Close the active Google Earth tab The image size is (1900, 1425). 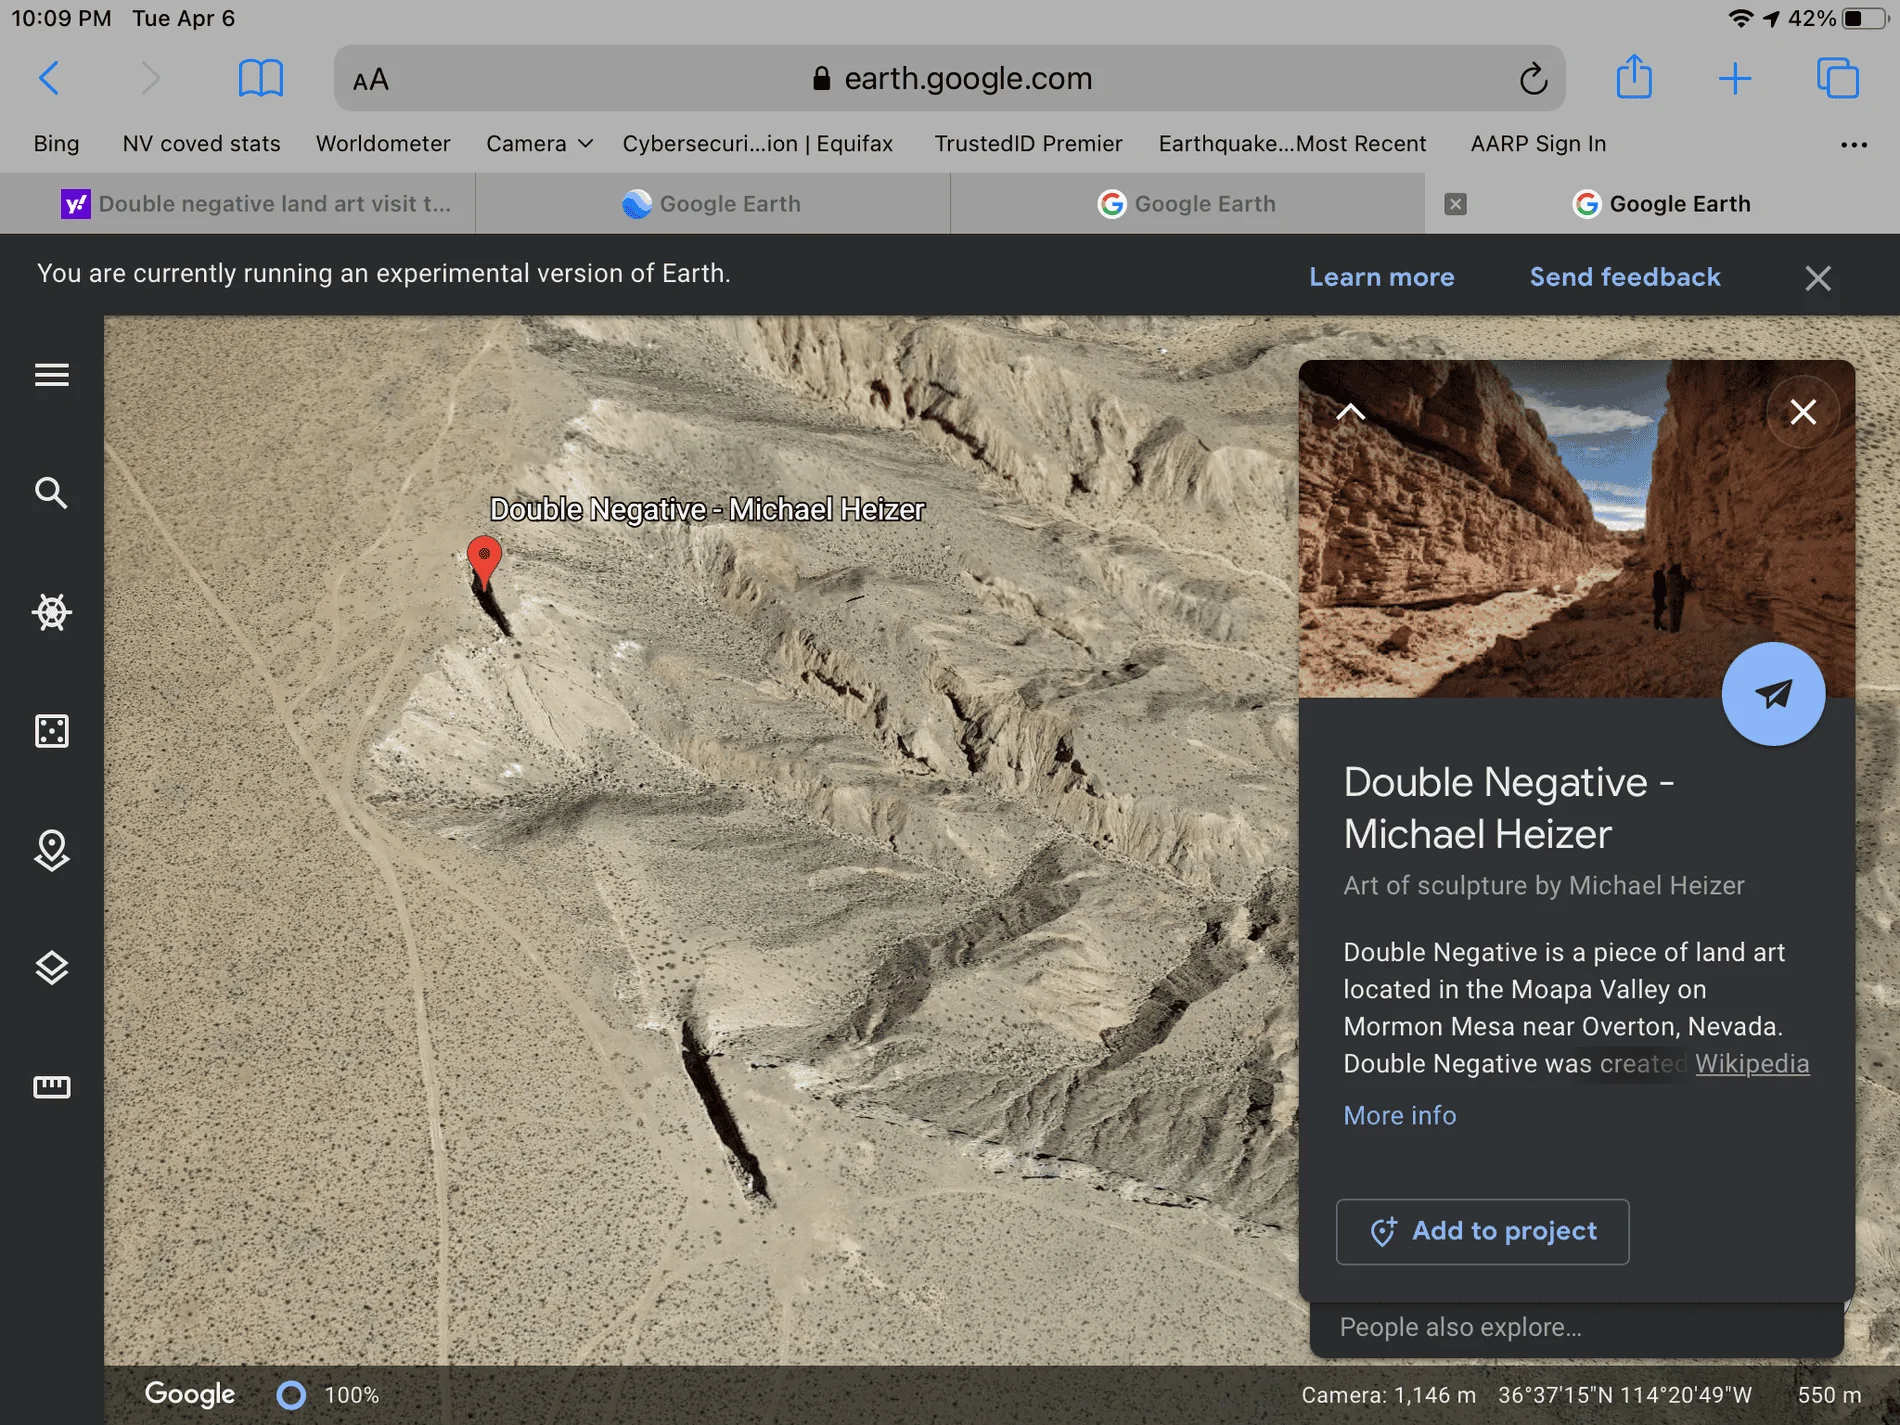click(x=1456, y=204)
